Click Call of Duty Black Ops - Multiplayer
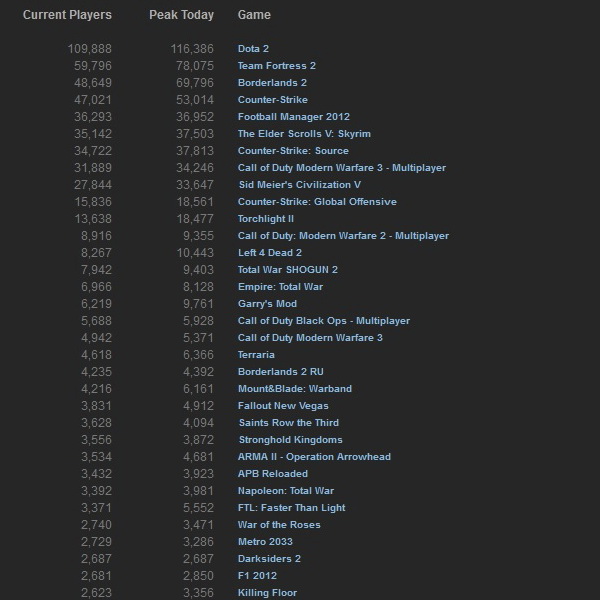 point(323,321)
